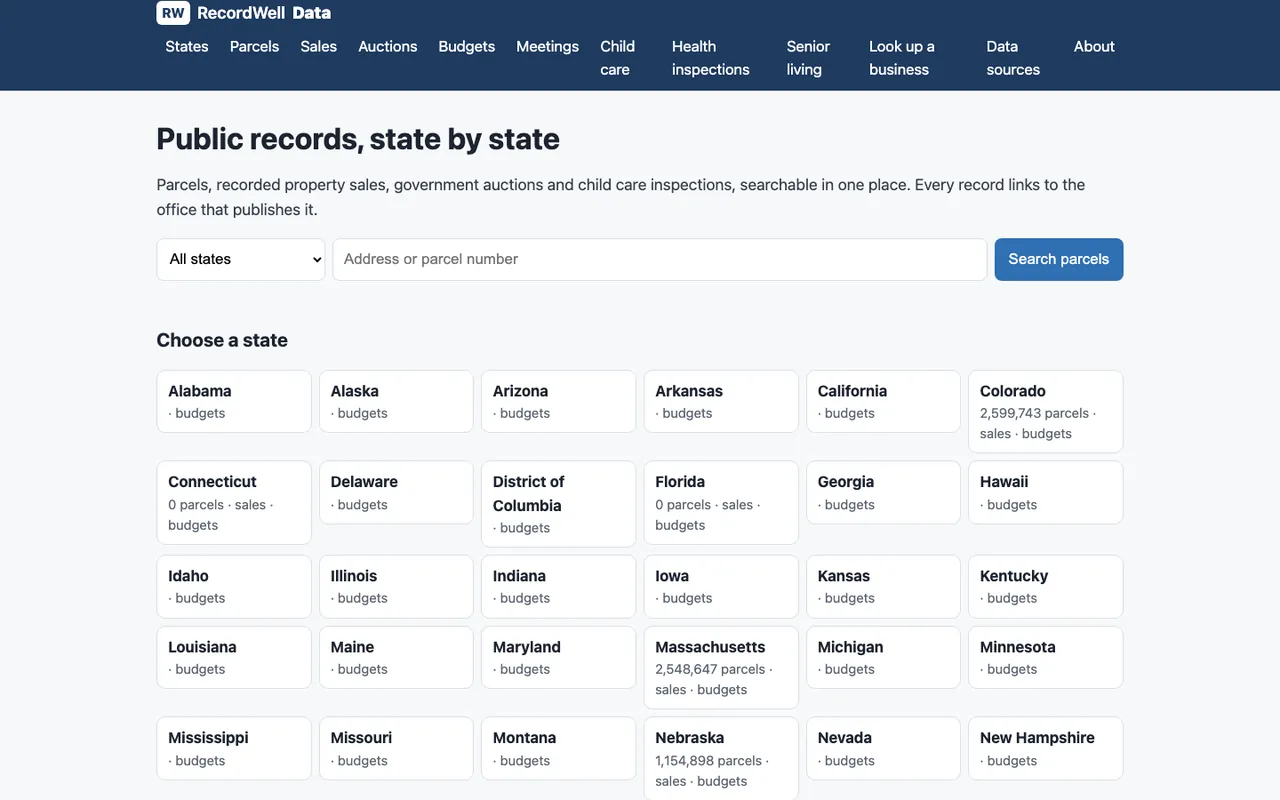Choose the Montana state card
Viewport: 1280px width, 800px height.
[x=558, y=748]
